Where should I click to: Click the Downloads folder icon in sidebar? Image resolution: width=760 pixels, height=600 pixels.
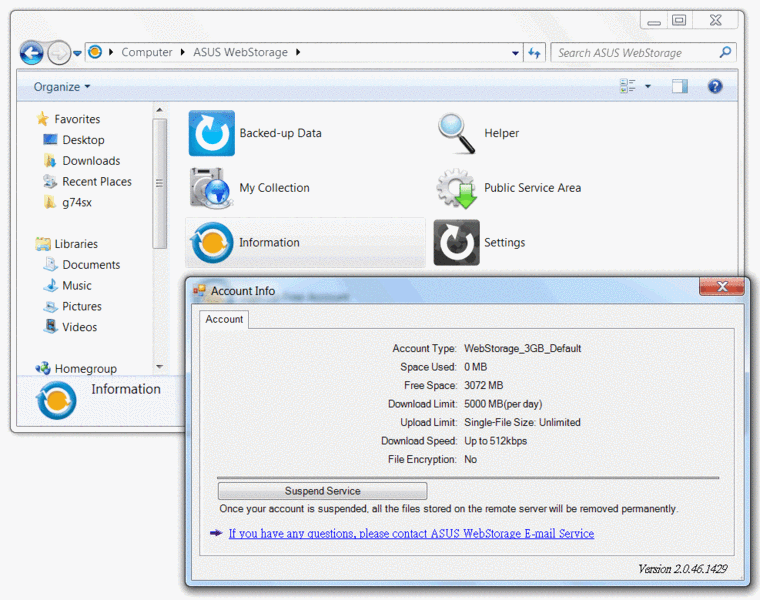pyautogui.click(x=50, y=160)
